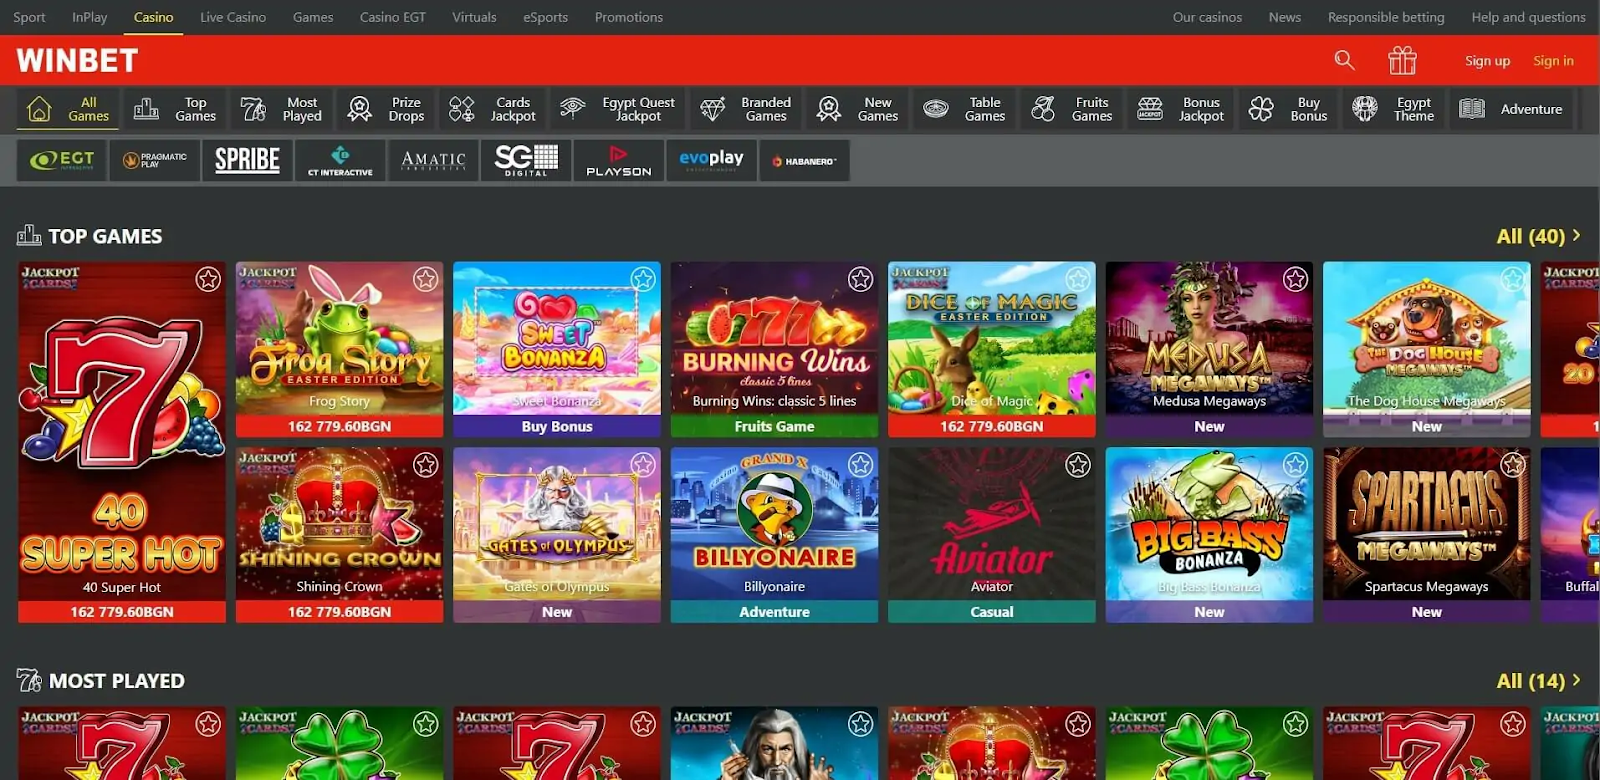Go to the Virtuals tab
The height and width of the screenshot is (780, 1600).
[474, 17]
